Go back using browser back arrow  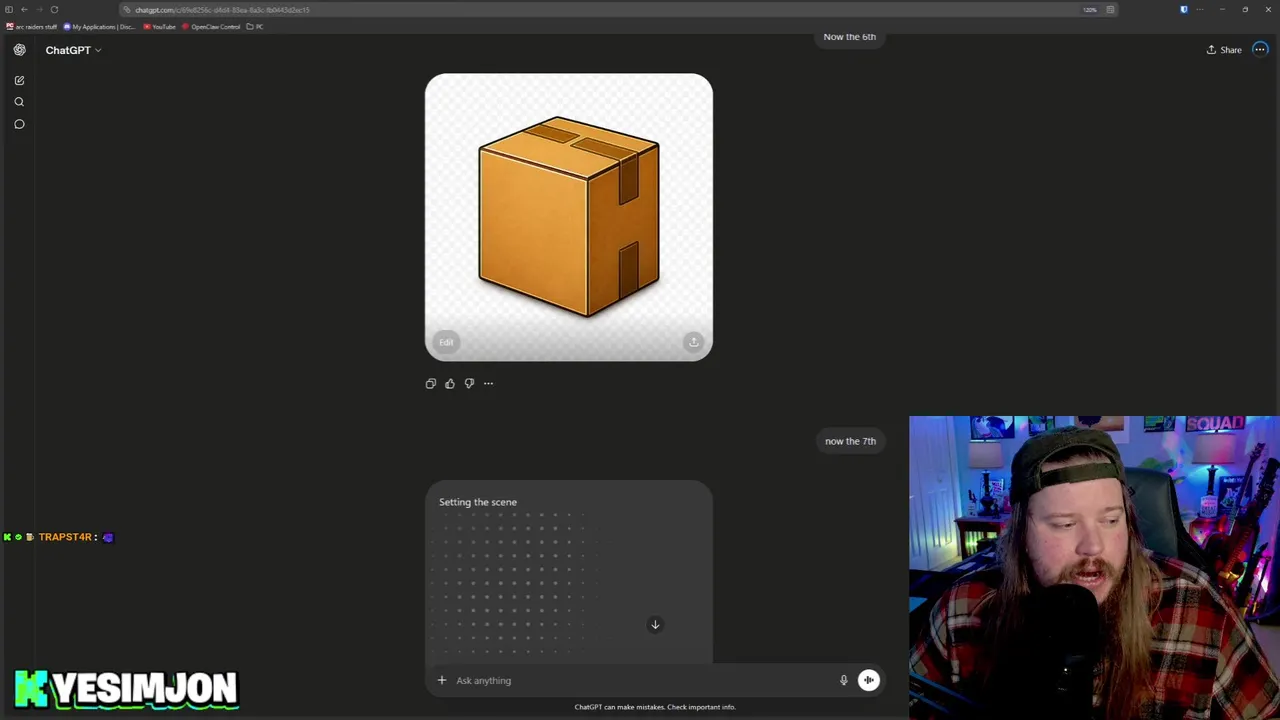coord(24,9)
